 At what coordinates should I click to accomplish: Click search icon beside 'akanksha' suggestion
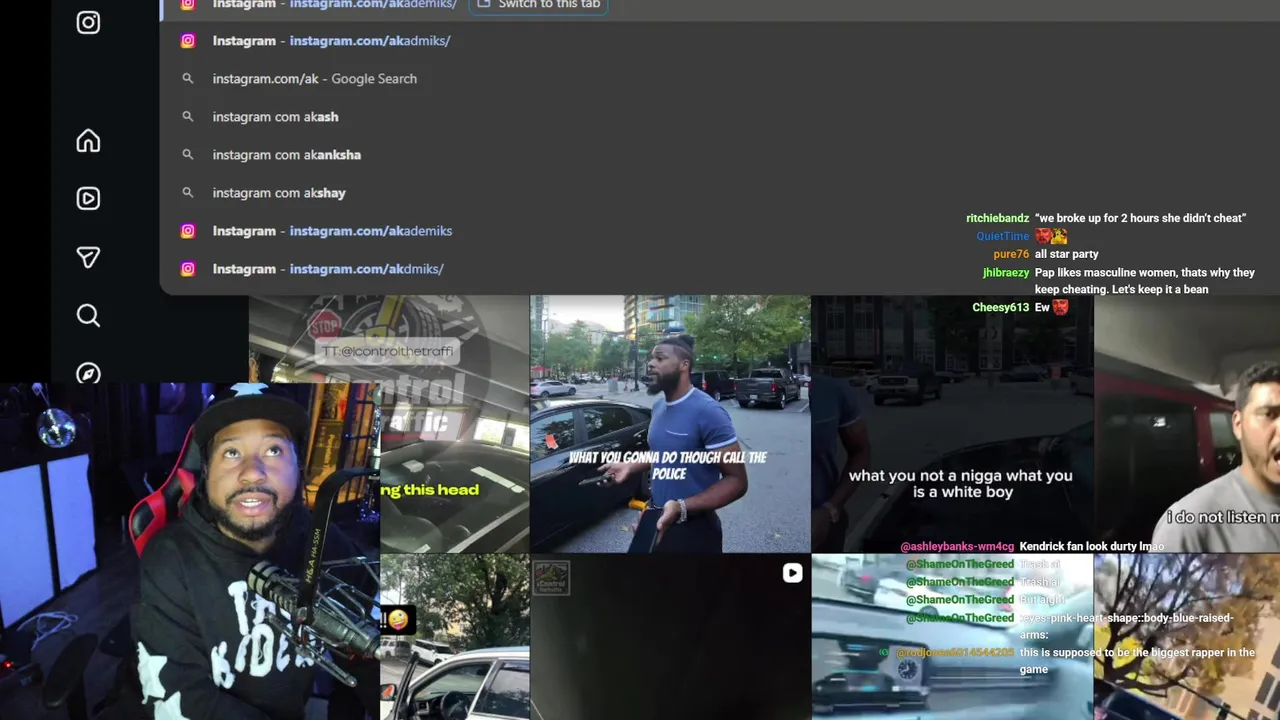[x=187, y=155]
